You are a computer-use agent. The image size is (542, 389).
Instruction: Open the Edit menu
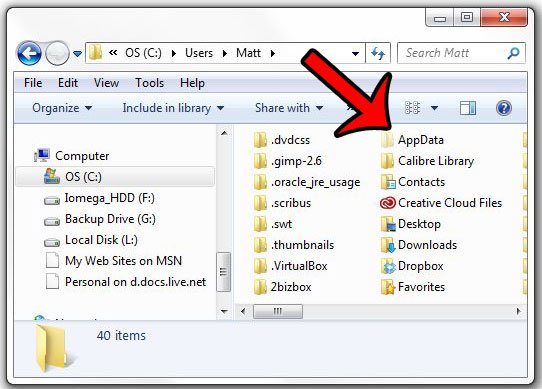[x=68, y=83]
